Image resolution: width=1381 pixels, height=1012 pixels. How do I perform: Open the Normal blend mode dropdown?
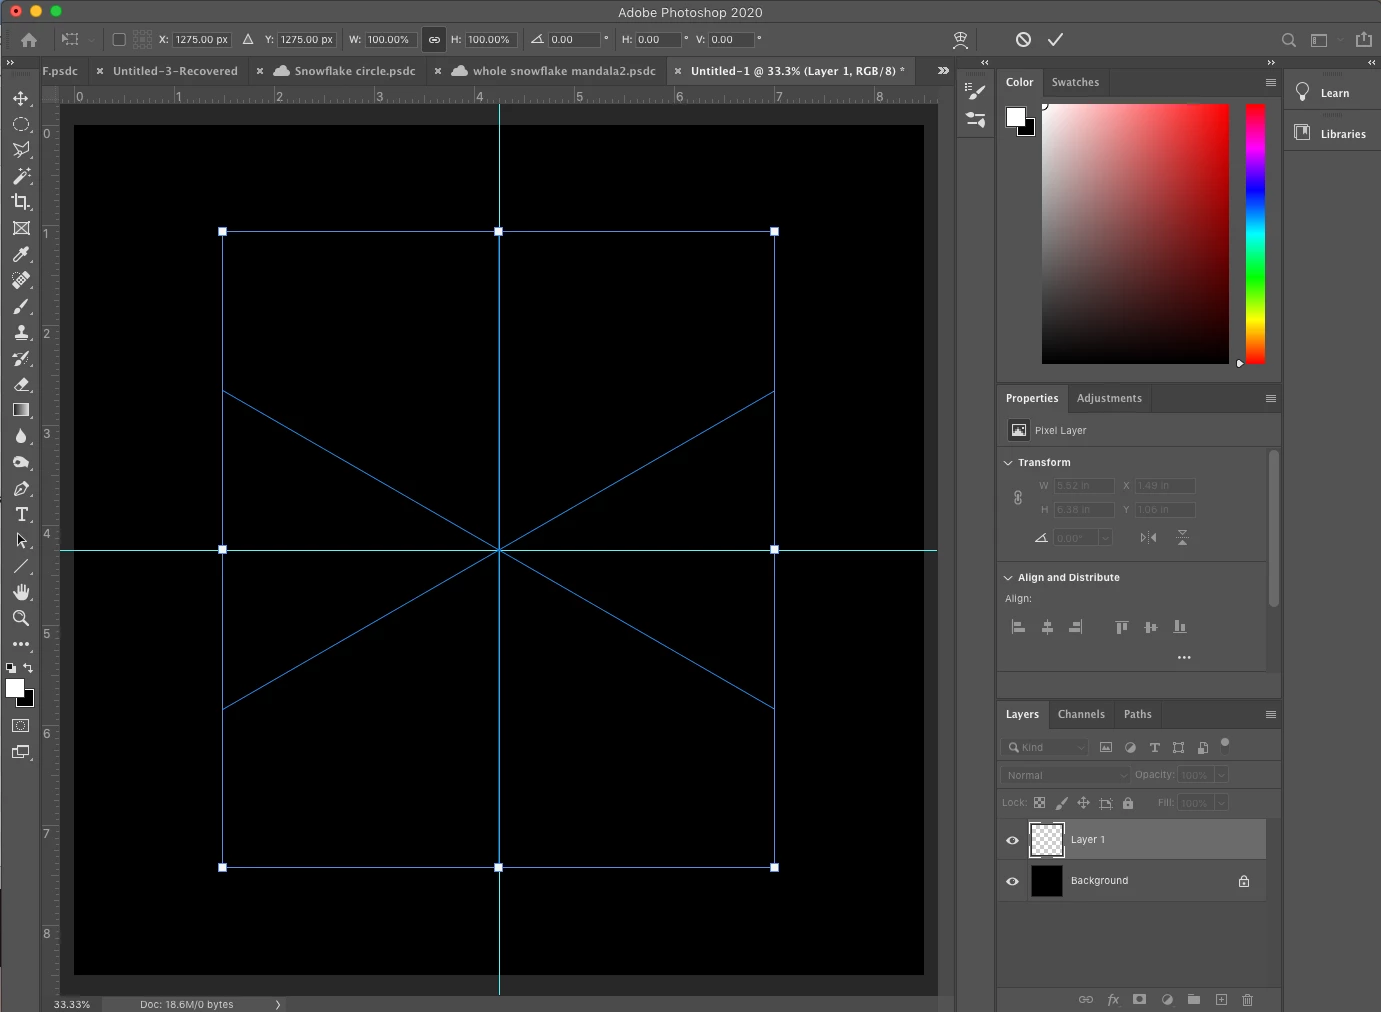pyautogui.click(x=1065, y=775)
